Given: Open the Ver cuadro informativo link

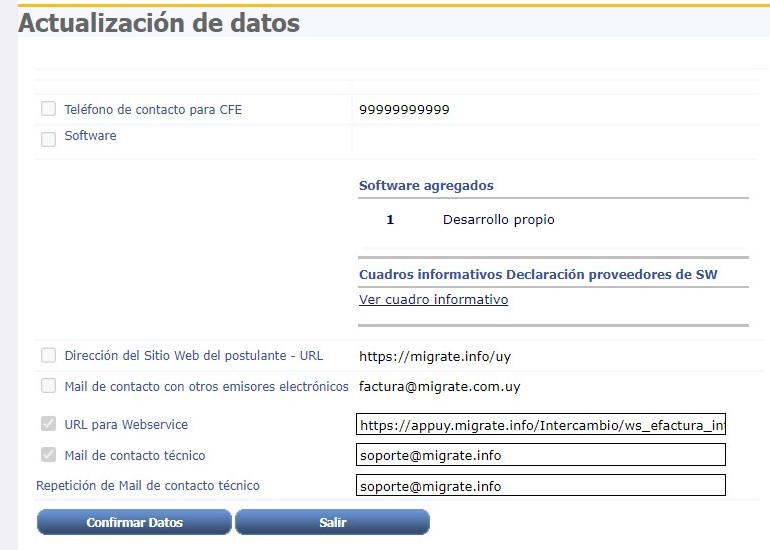Looking at the screenshot, I should pos(433,300).
